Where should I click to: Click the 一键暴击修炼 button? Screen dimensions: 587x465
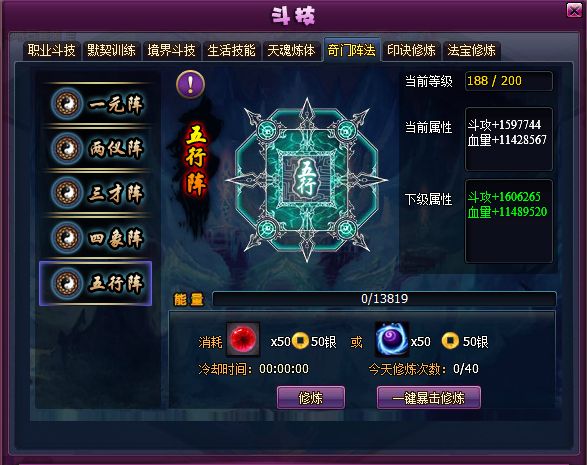(x=429, y=398)
